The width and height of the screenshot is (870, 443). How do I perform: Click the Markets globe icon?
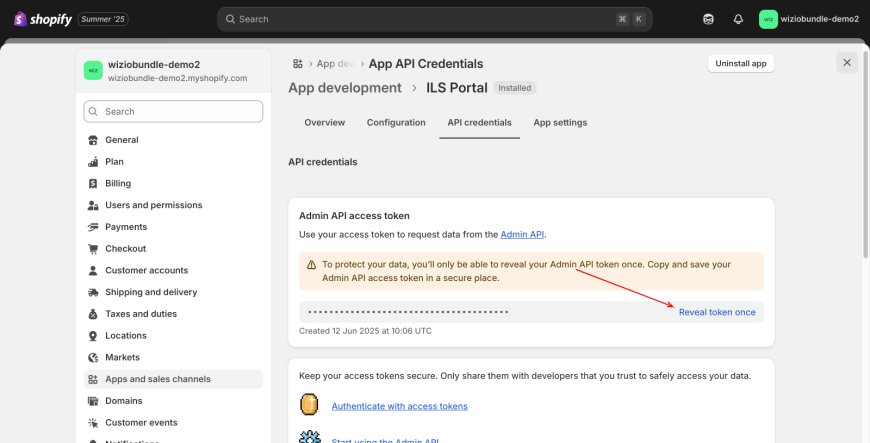tap(93, 357)
